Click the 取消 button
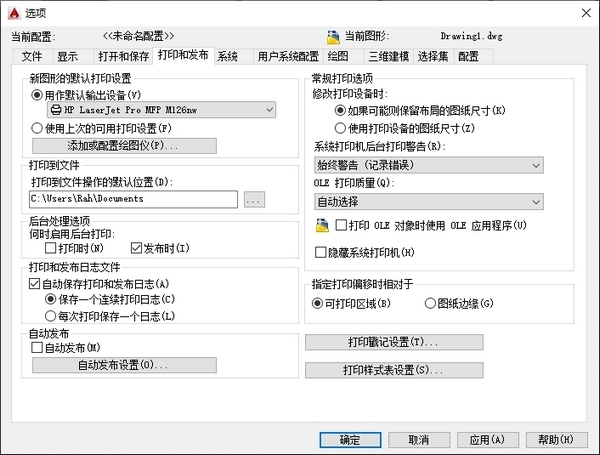 [x=419, y=440]
